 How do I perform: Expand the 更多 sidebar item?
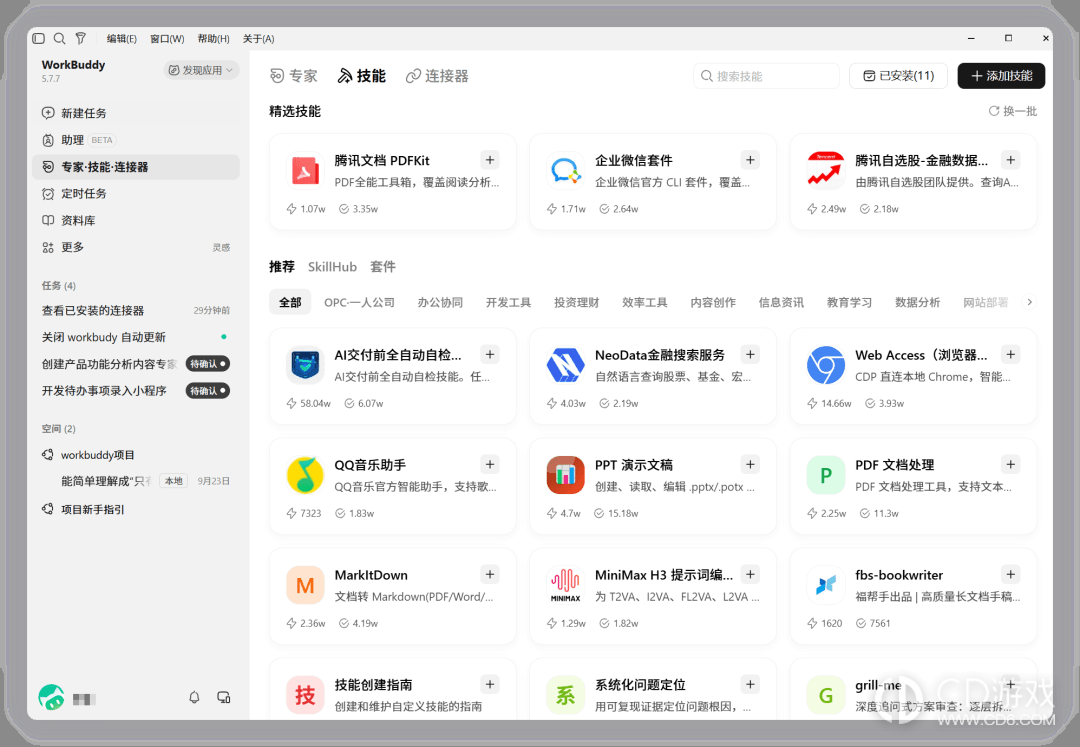pyautogui.click(x=136, y=247)
